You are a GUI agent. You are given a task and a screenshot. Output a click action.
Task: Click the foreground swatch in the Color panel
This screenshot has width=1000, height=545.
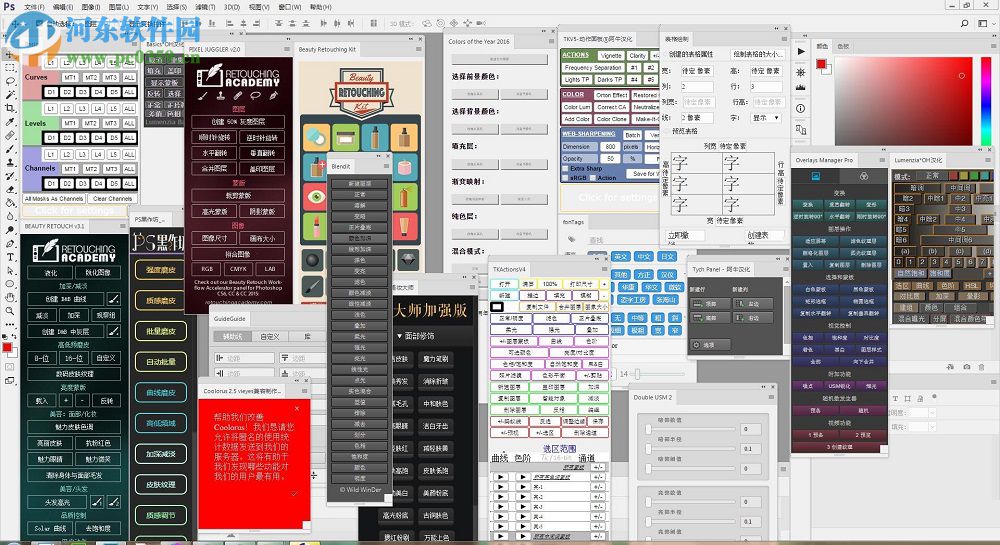coord(821,64)
